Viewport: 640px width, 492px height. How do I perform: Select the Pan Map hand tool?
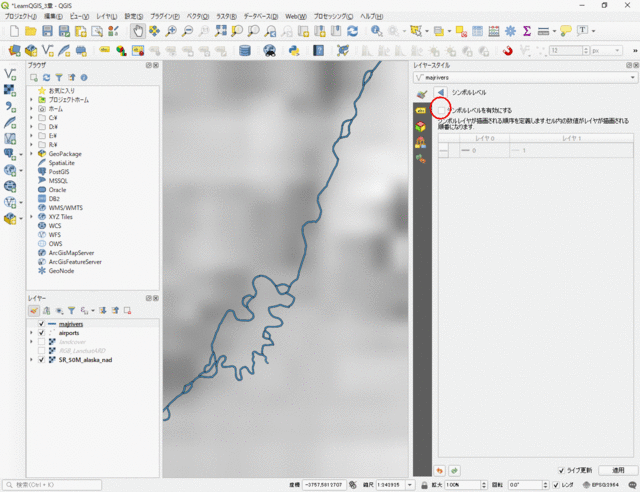(x=138, y=31)
